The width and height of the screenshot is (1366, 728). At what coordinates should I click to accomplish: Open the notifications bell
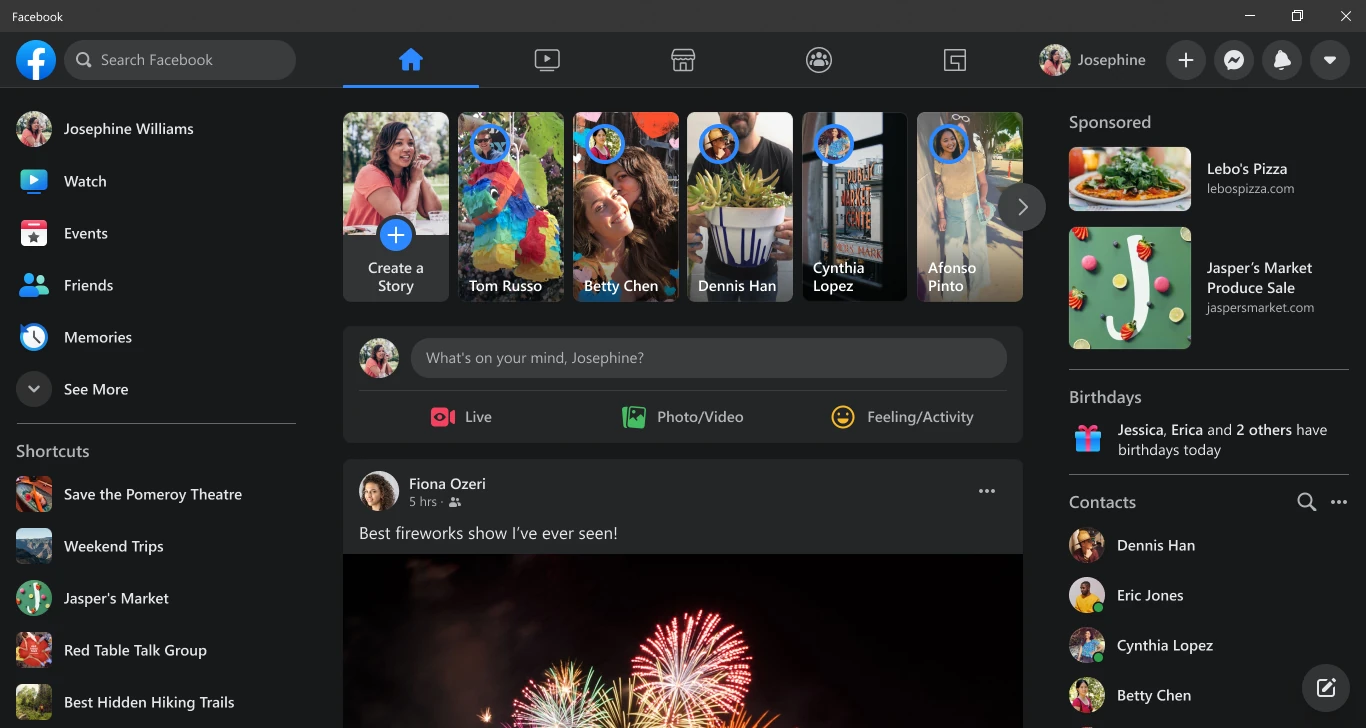(x=1282, y=60)
